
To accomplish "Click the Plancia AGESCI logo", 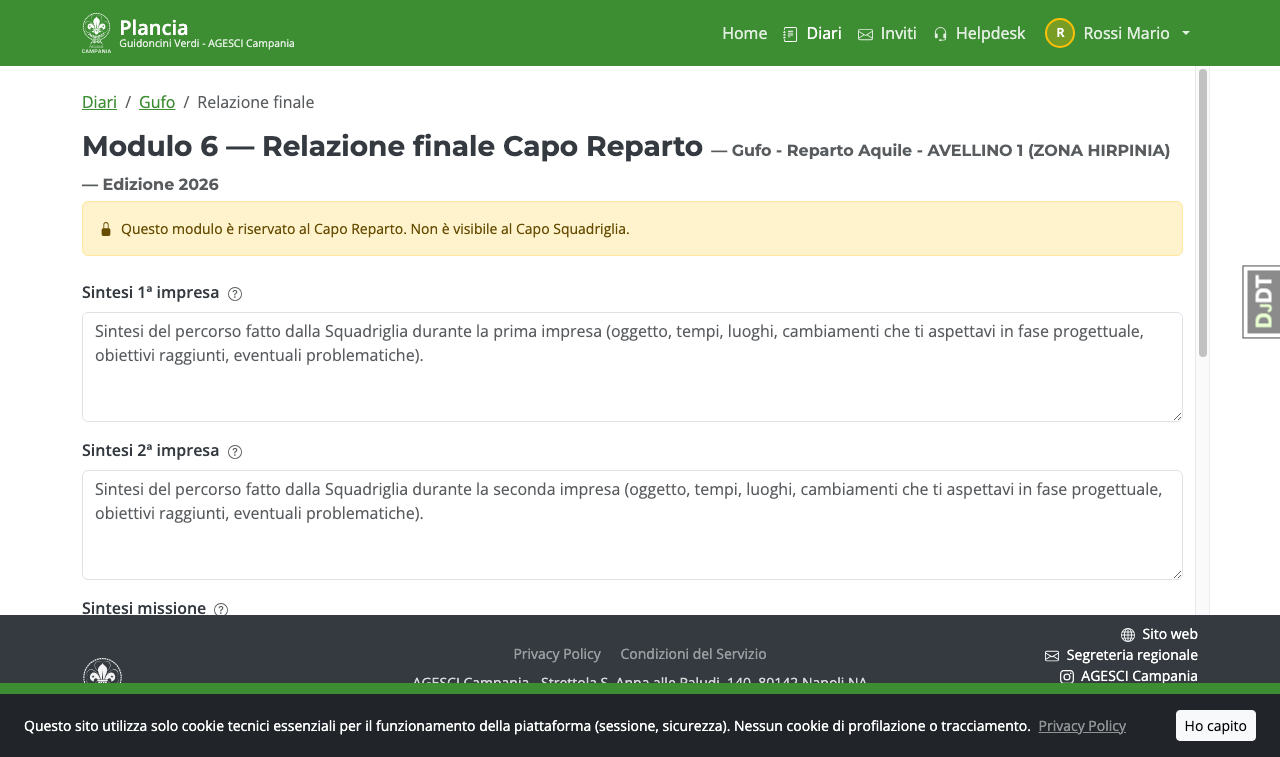I will 96,33.
